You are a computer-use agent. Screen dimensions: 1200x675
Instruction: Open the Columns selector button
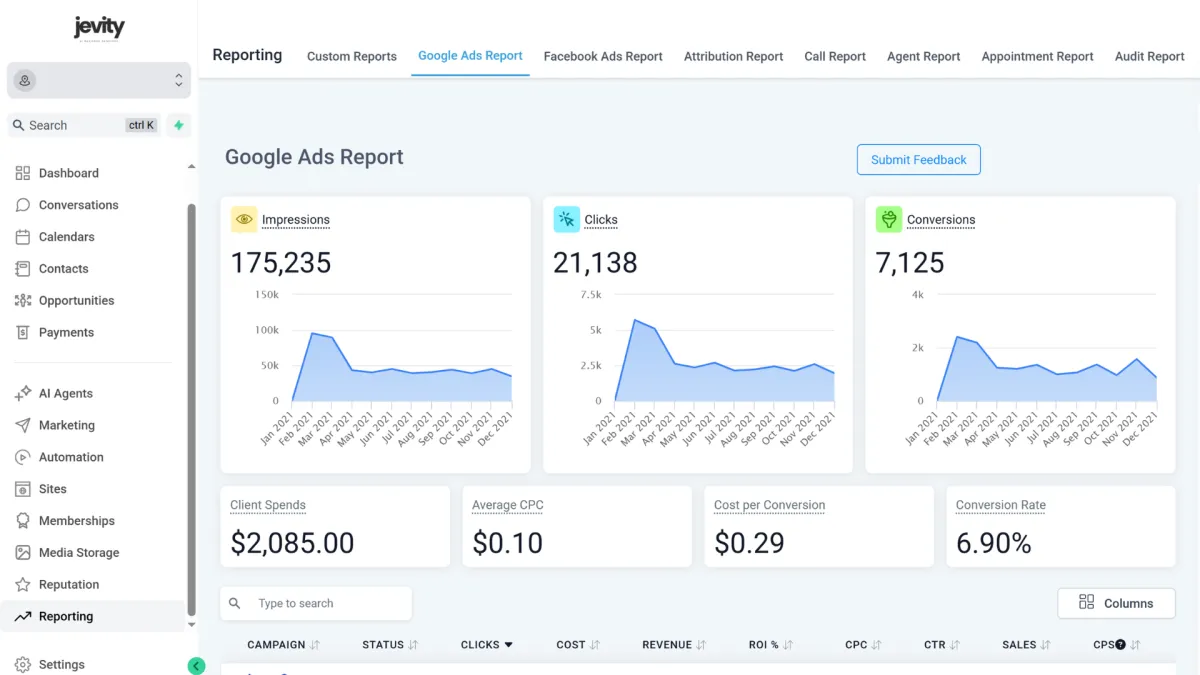[1116, 603]
